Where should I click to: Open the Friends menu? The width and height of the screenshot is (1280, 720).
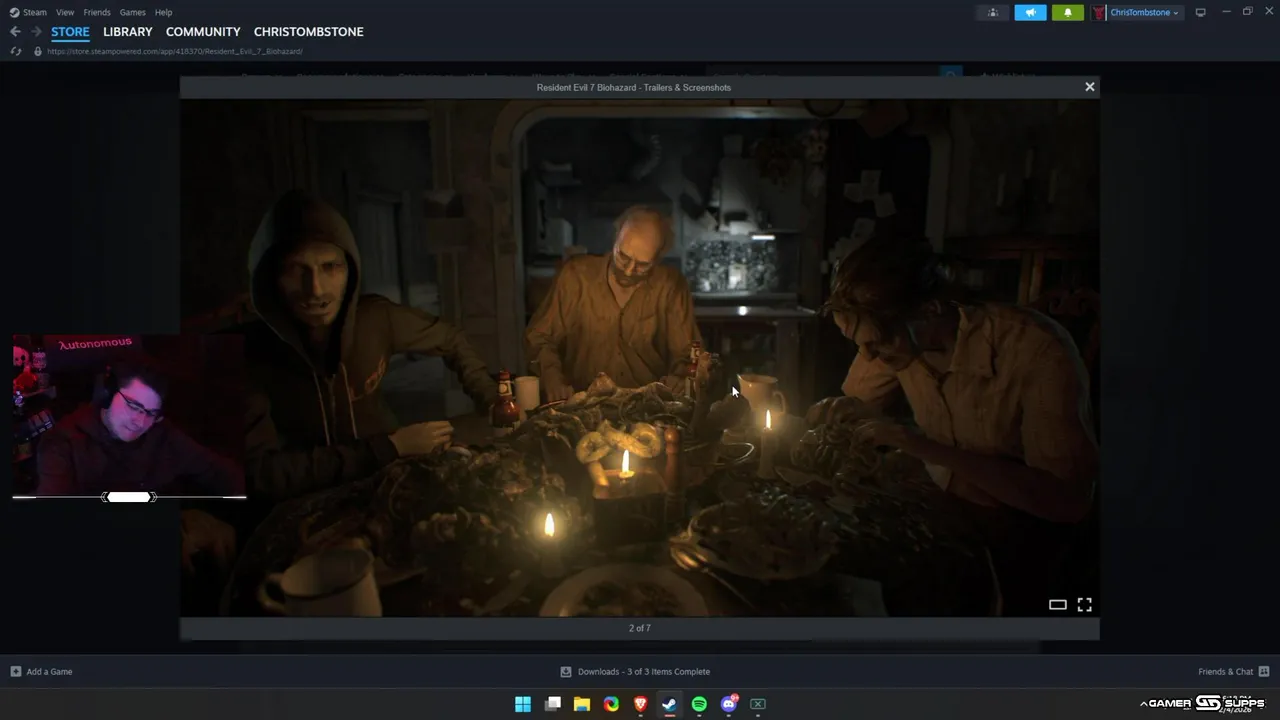(97, 12)
